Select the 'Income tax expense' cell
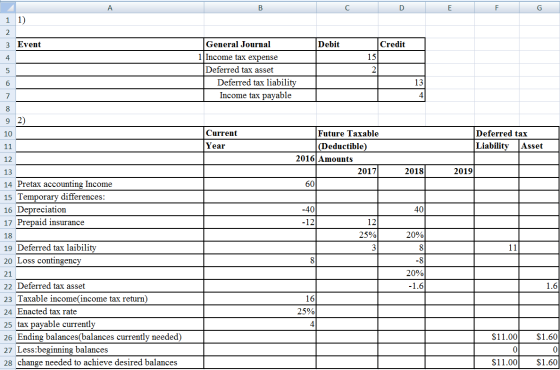The image size is (560, 370). click(x=260, y=57)
